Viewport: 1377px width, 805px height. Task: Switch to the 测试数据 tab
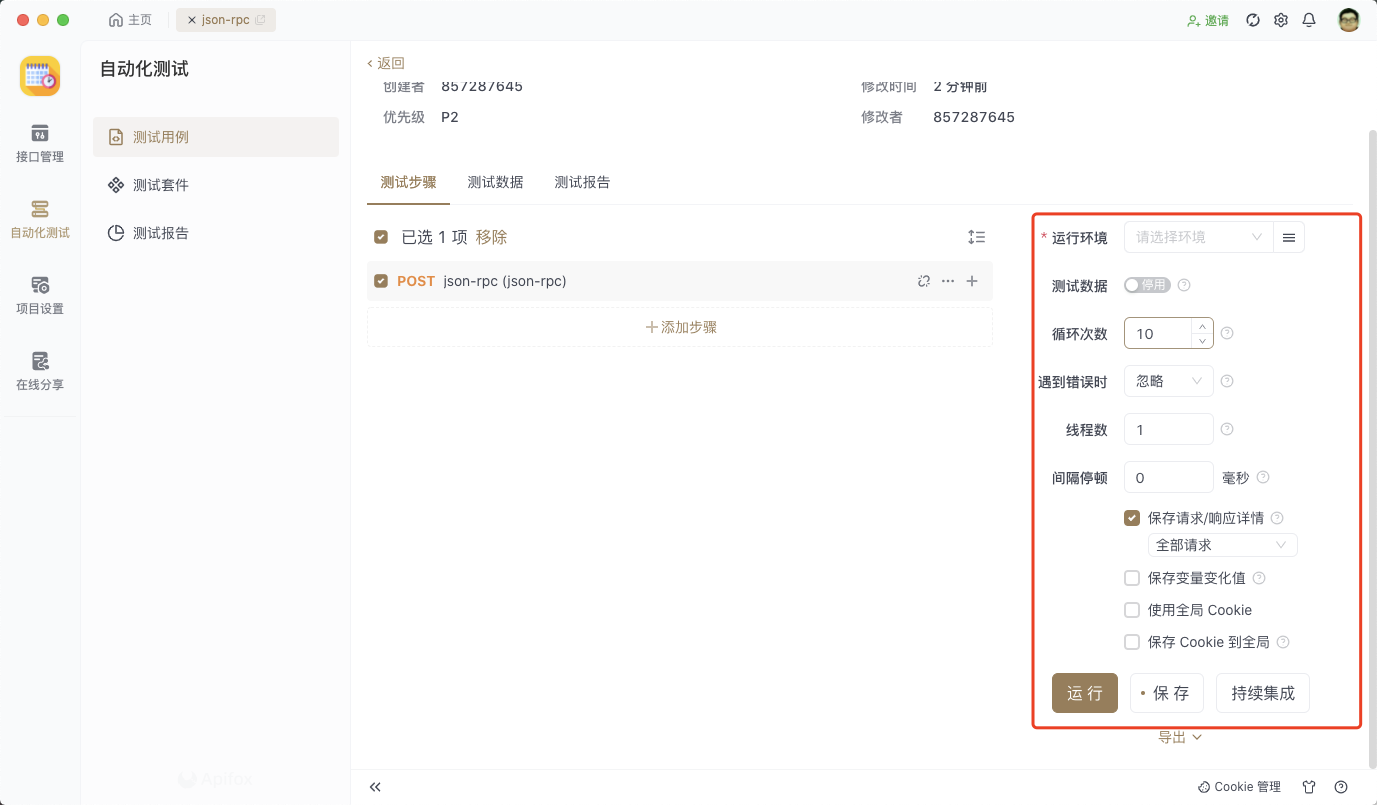(x=495, y=182)
